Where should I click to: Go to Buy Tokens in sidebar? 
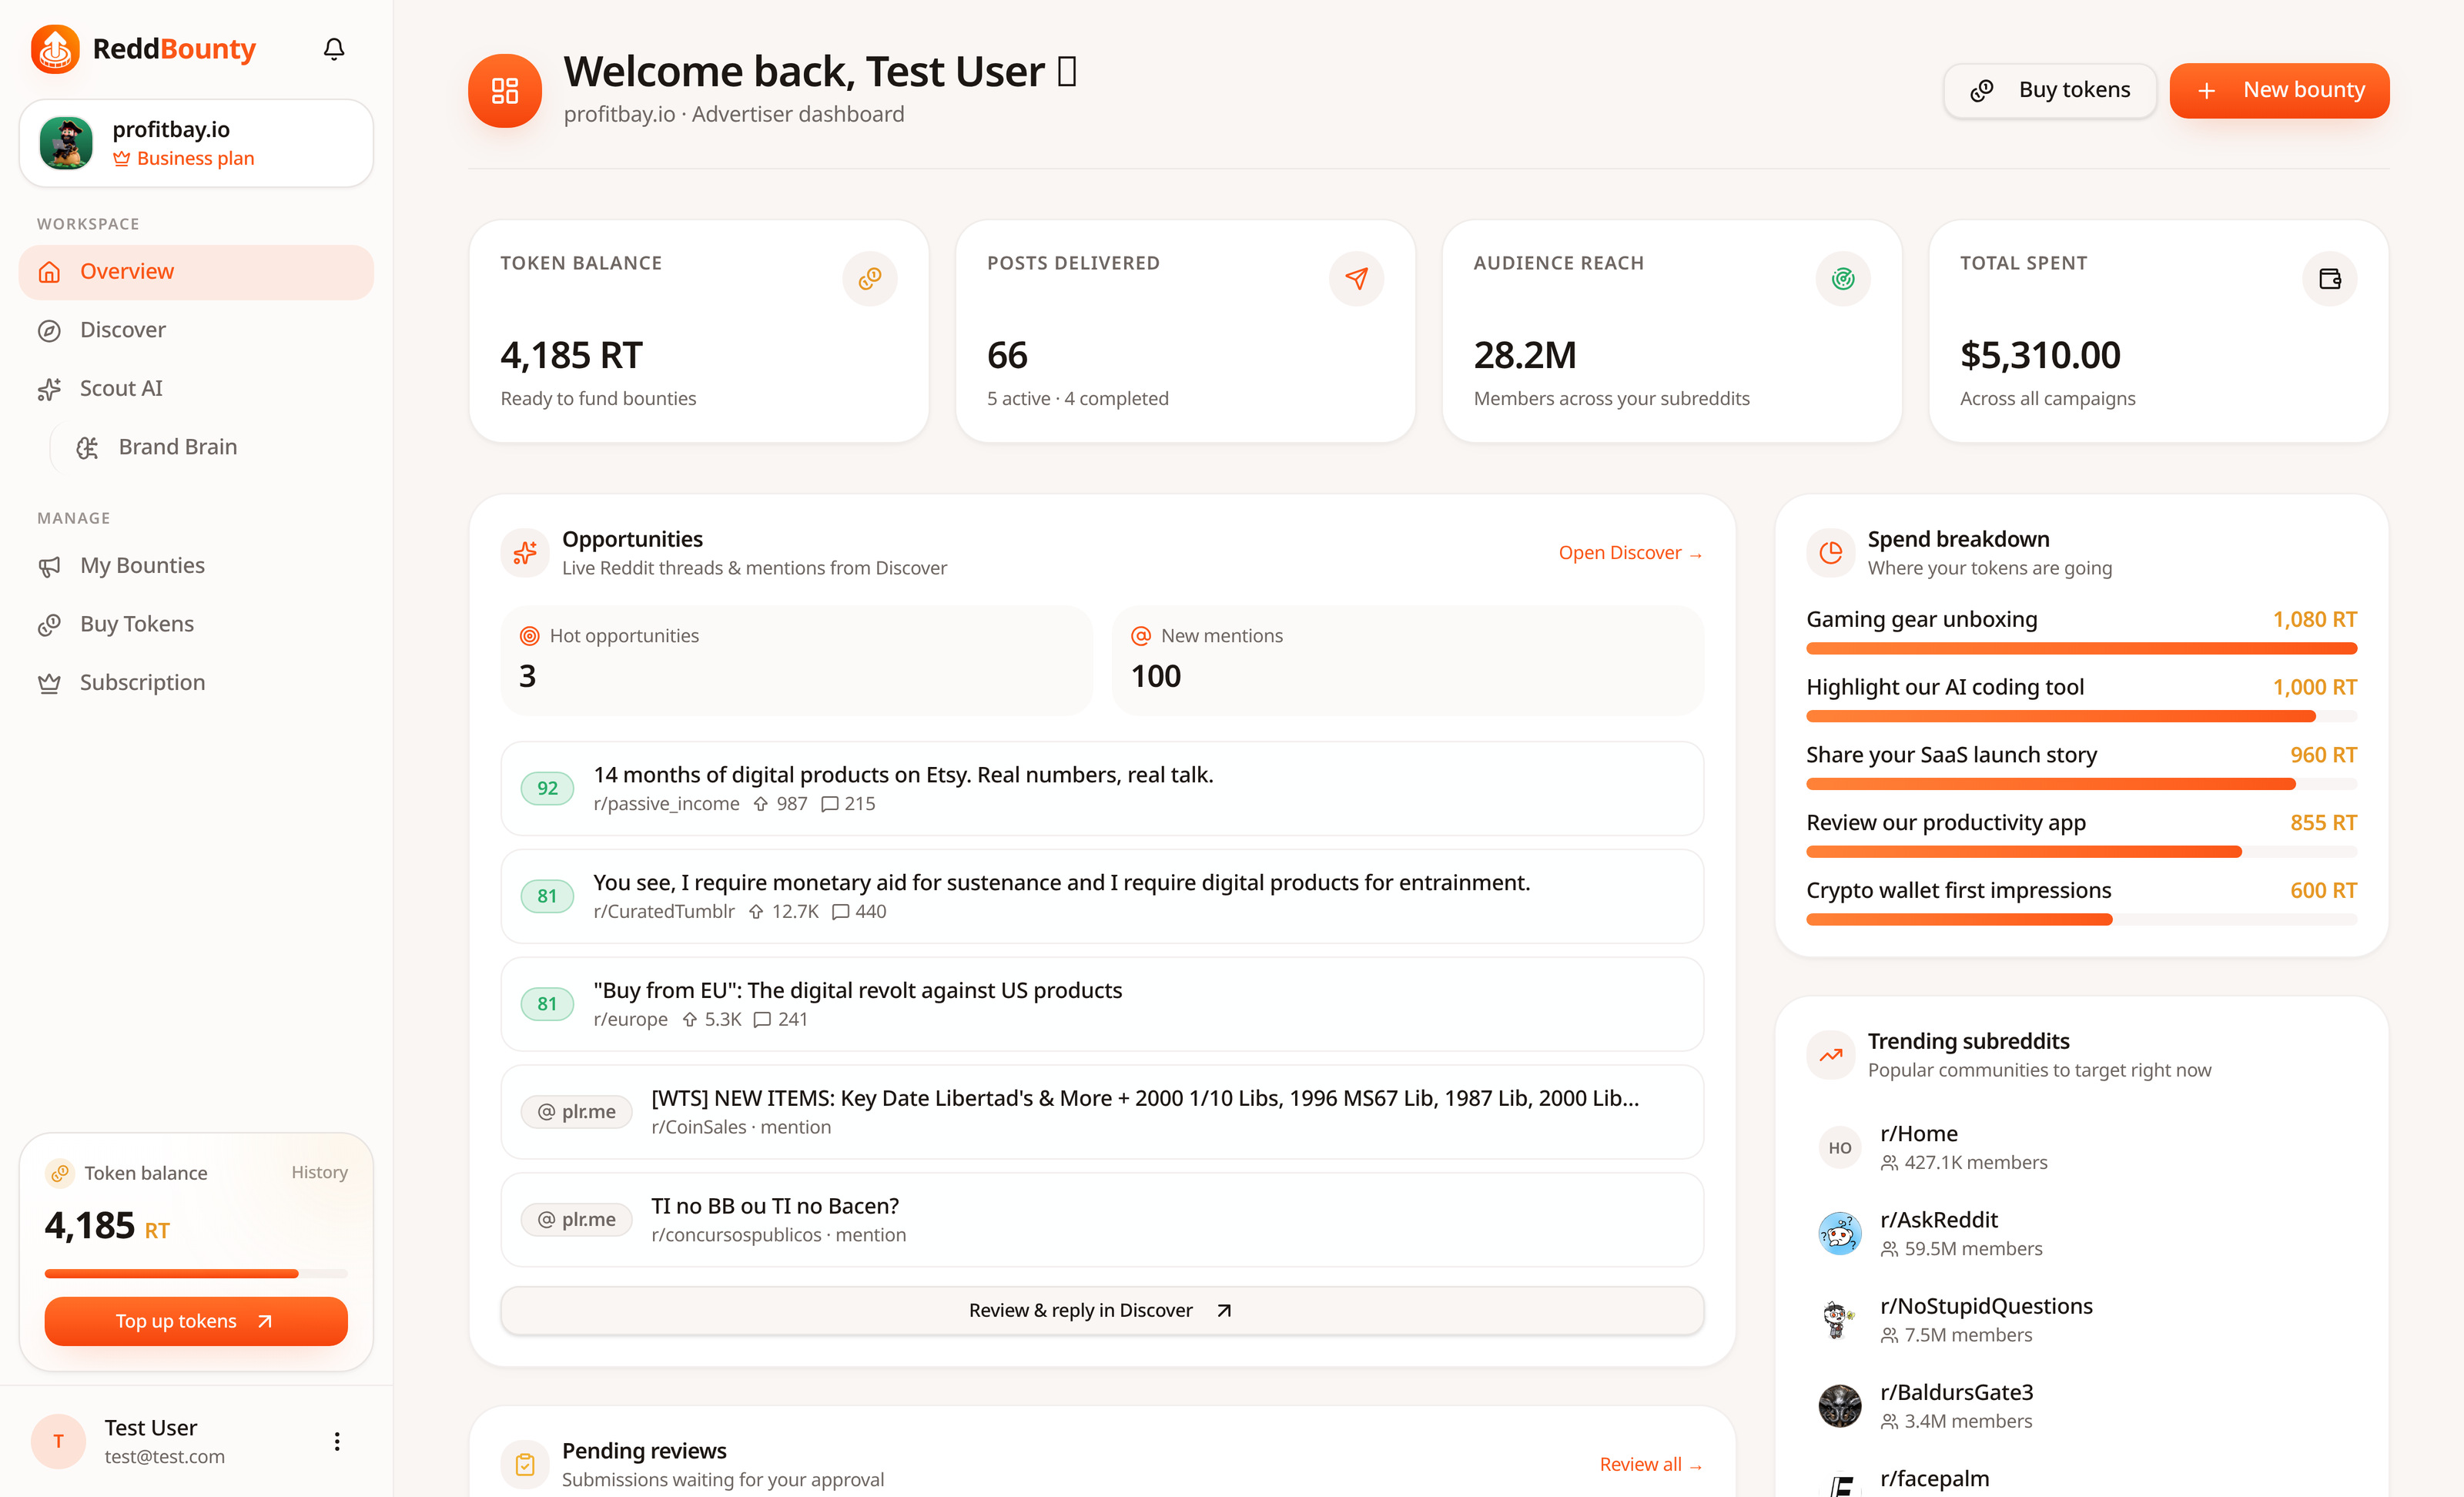tap(196, 624)
